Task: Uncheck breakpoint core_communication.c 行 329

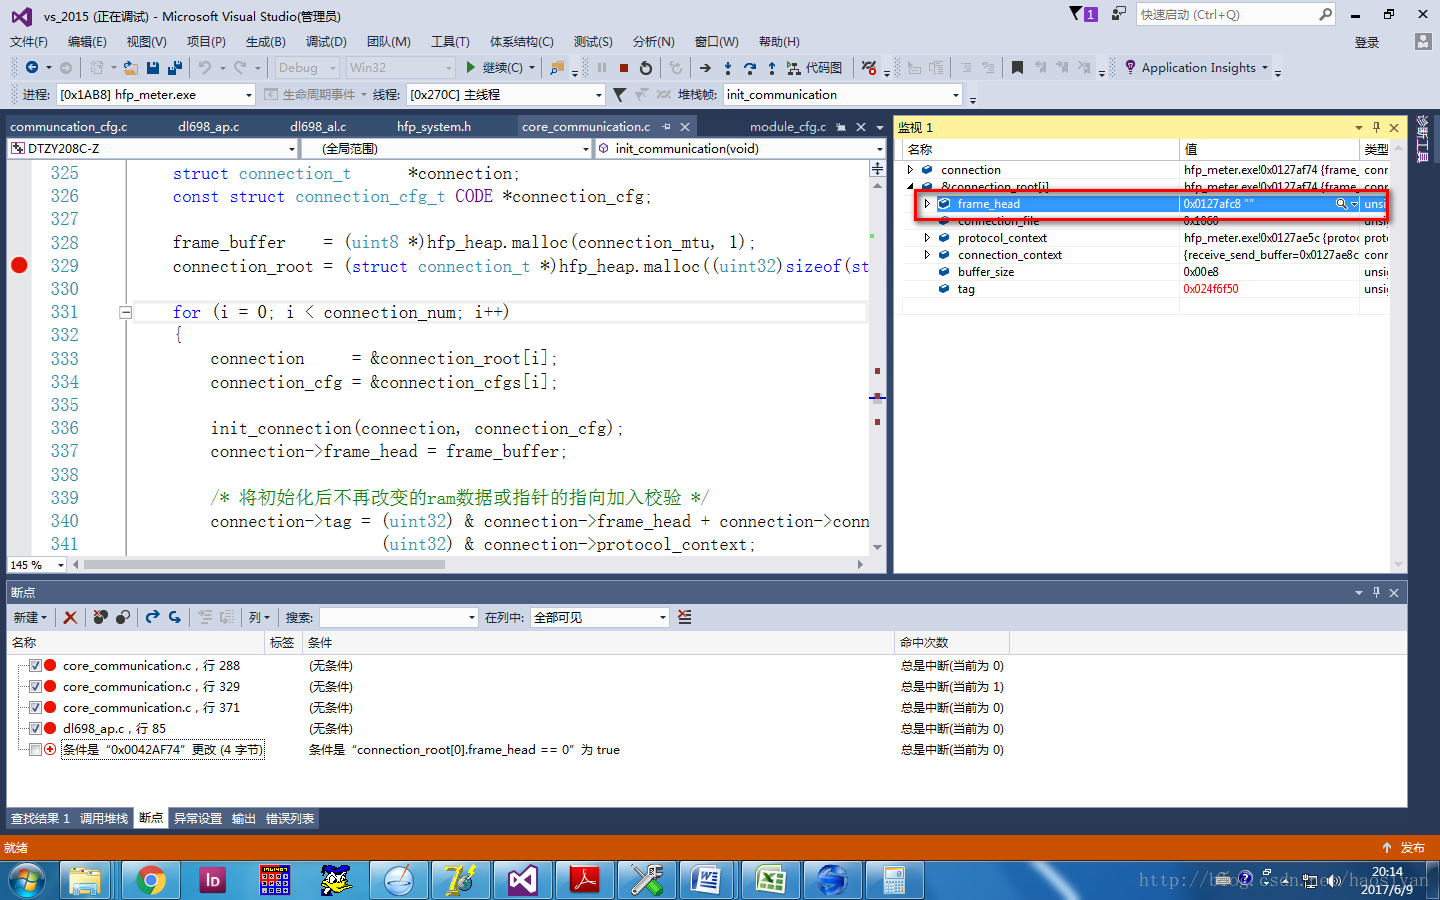Action: [36, 686]
